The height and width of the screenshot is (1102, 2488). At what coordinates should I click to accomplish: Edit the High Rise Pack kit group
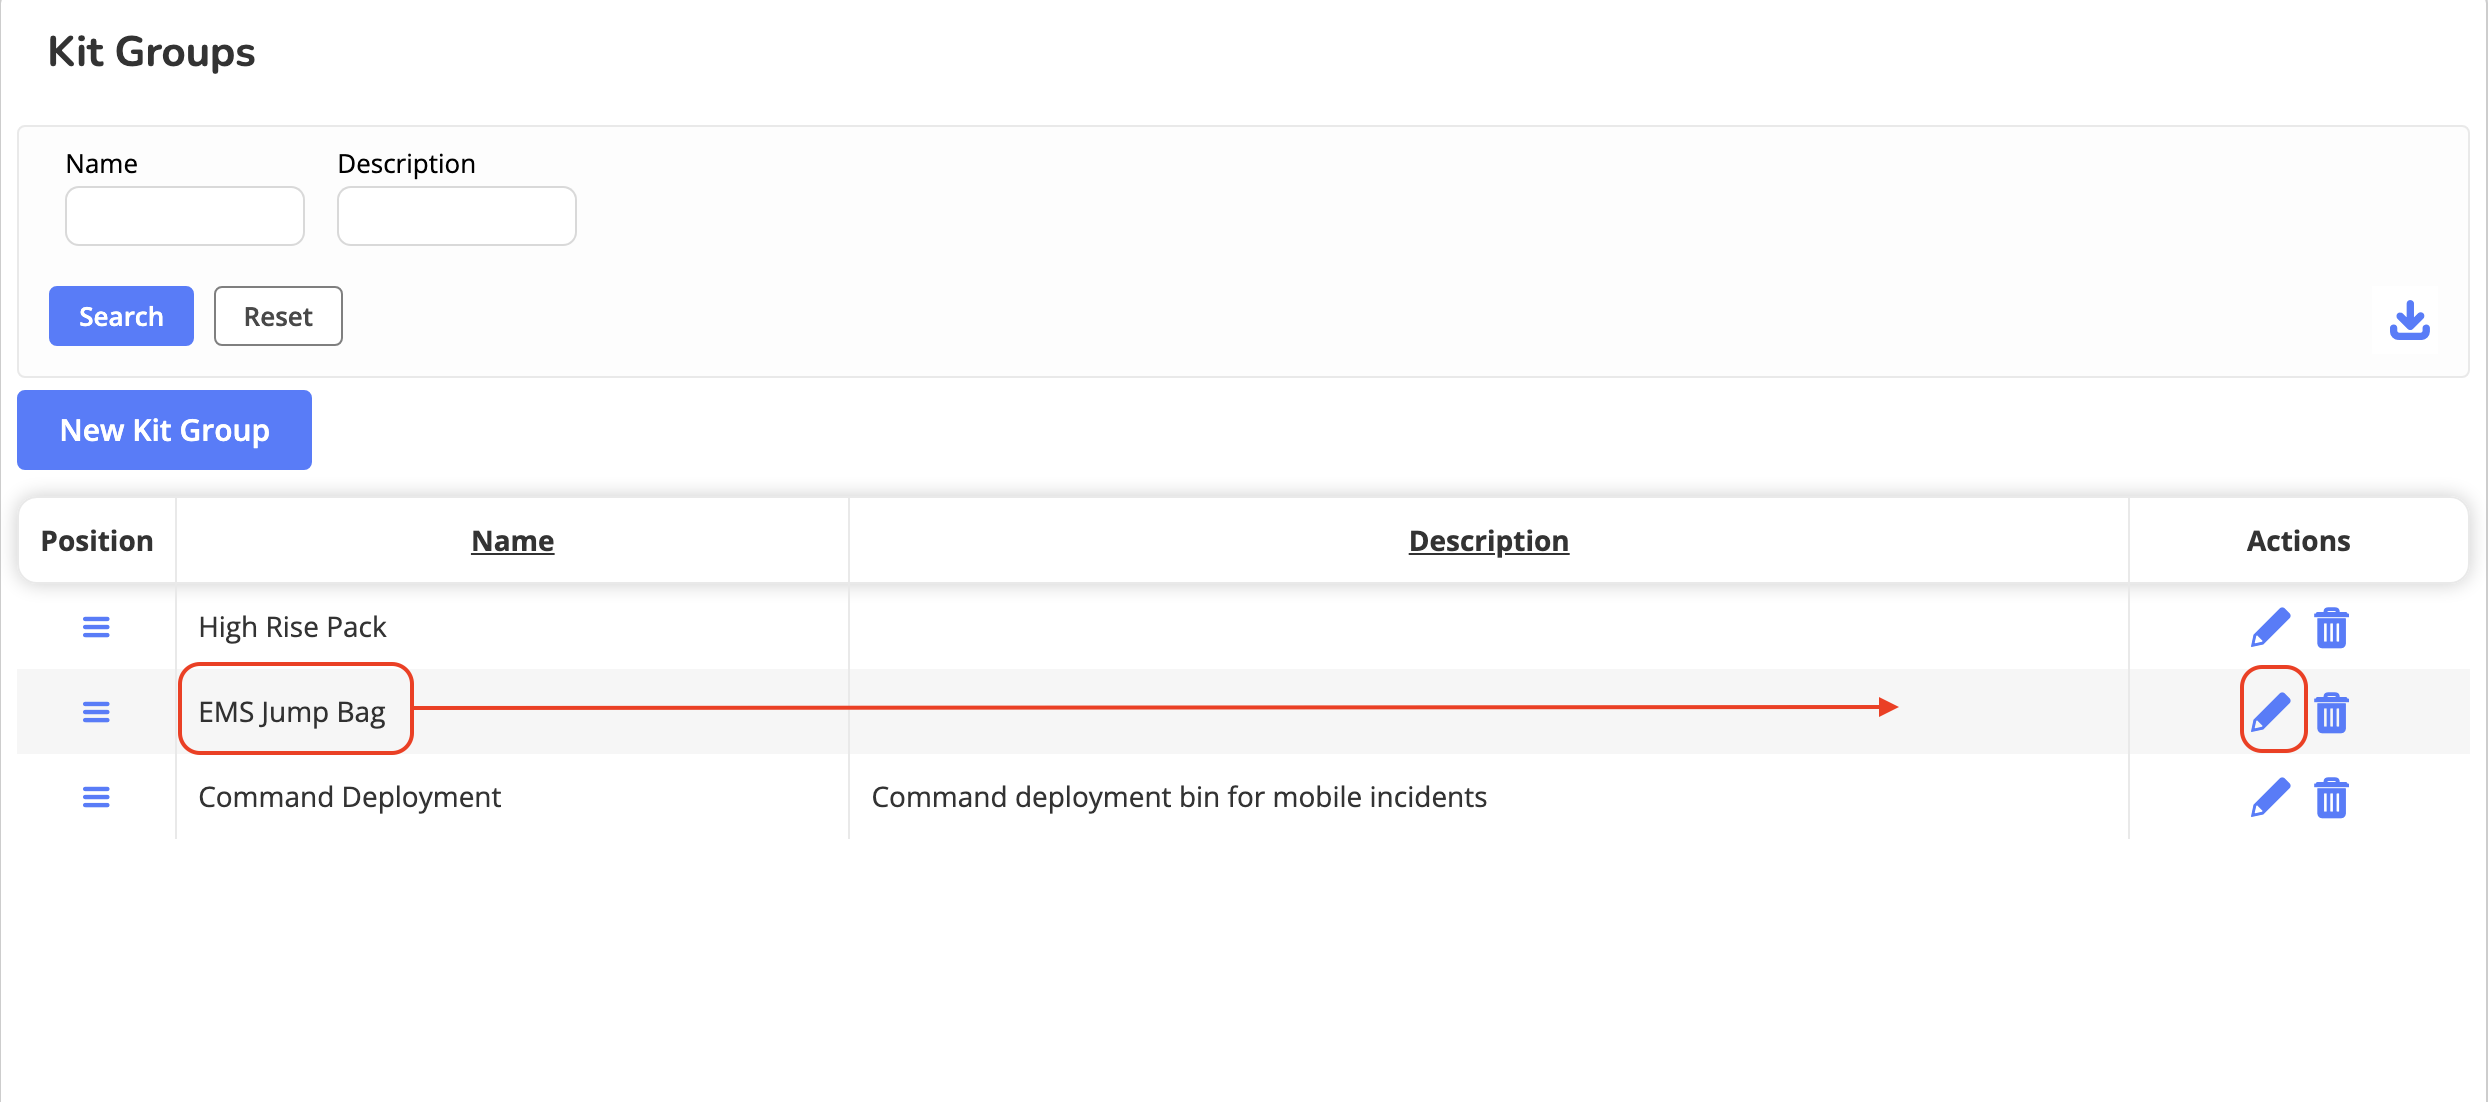coord(2270,628)
